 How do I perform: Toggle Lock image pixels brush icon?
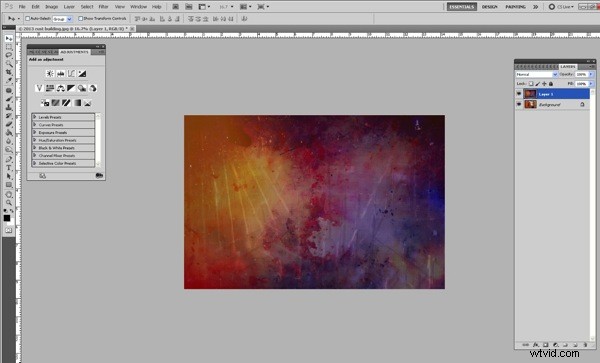click(538, 84)
